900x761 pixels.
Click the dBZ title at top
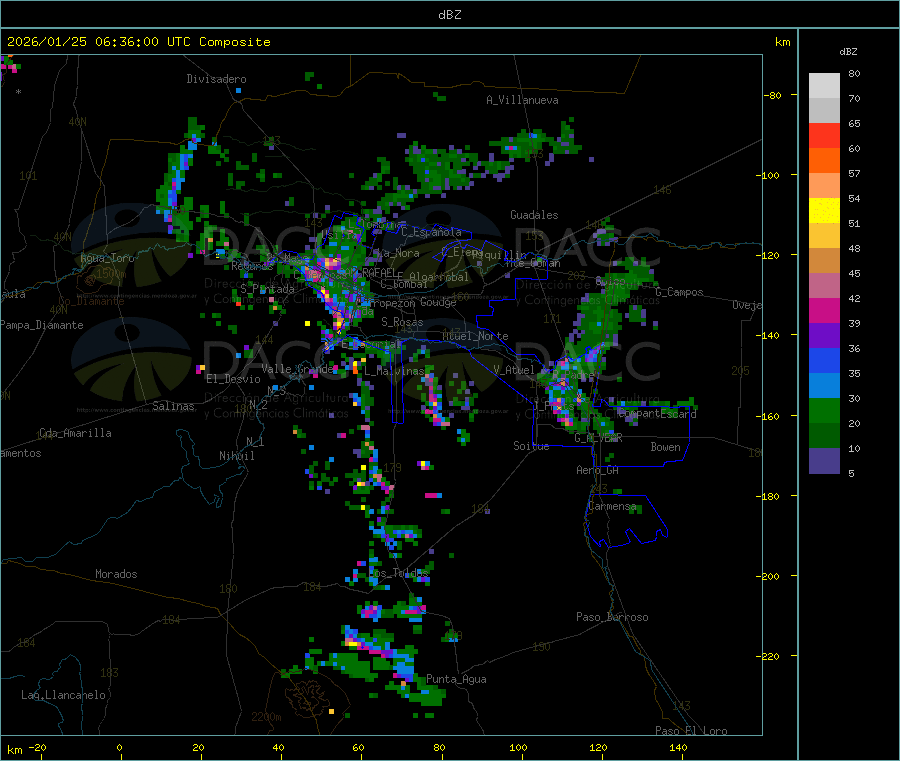(449, 15)
